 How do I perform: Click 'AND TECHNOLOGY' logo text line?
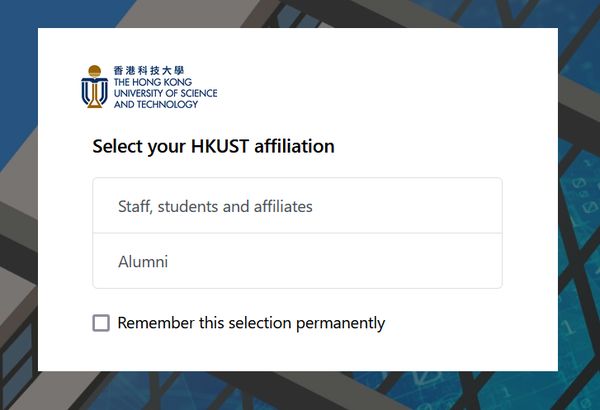(x=156, y=104)
